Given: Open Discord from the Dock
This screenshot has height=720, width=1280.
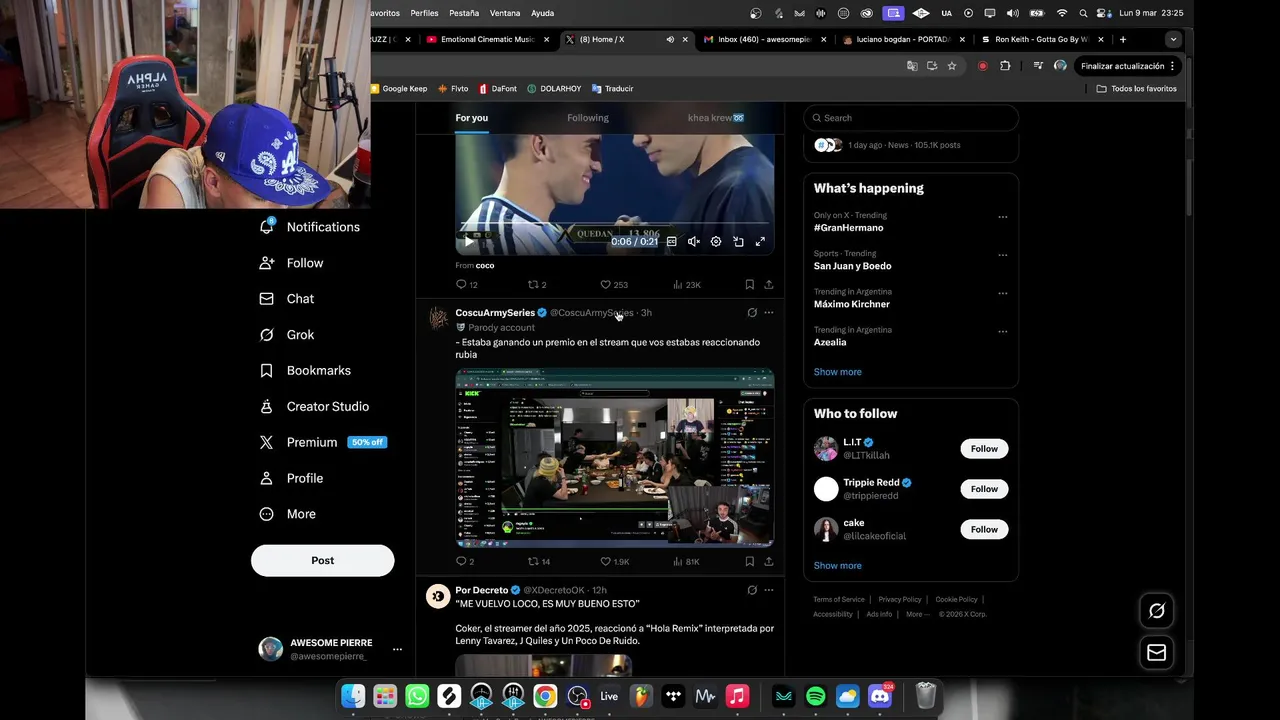Looking at the screenshot, I should point(880,696).
